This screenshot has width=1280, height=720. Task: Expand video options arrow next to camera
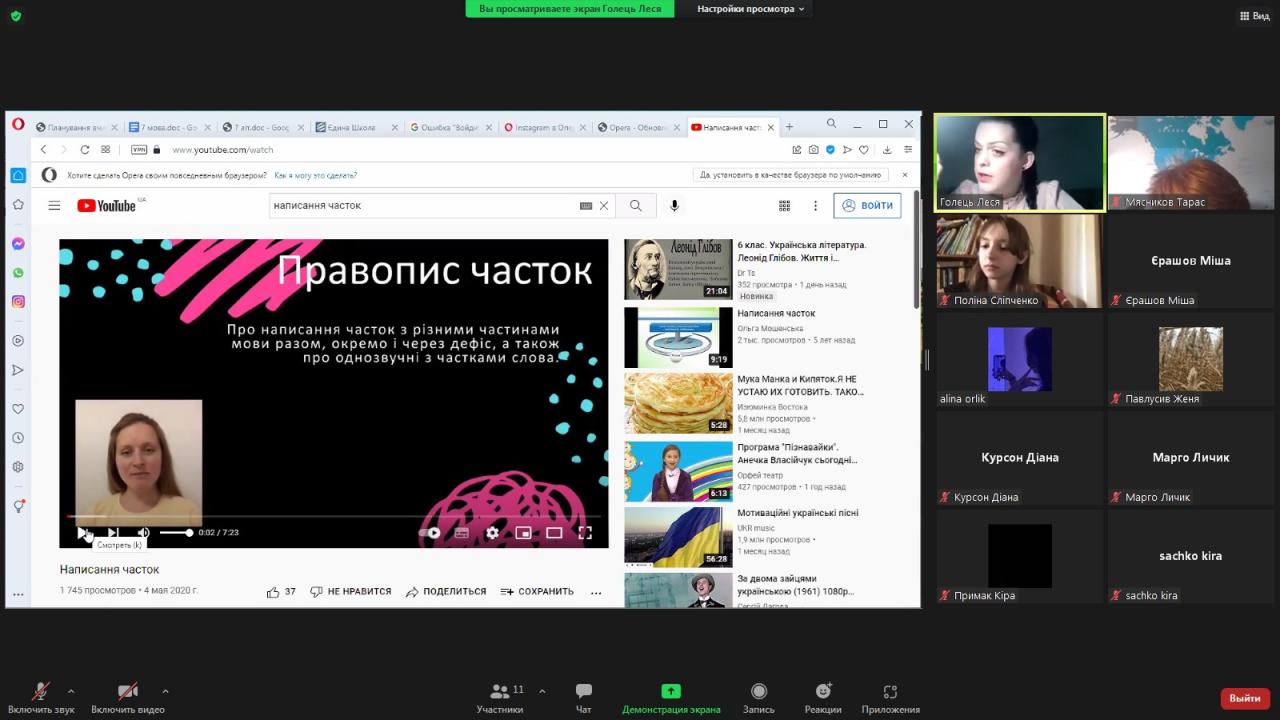(165, 691)
